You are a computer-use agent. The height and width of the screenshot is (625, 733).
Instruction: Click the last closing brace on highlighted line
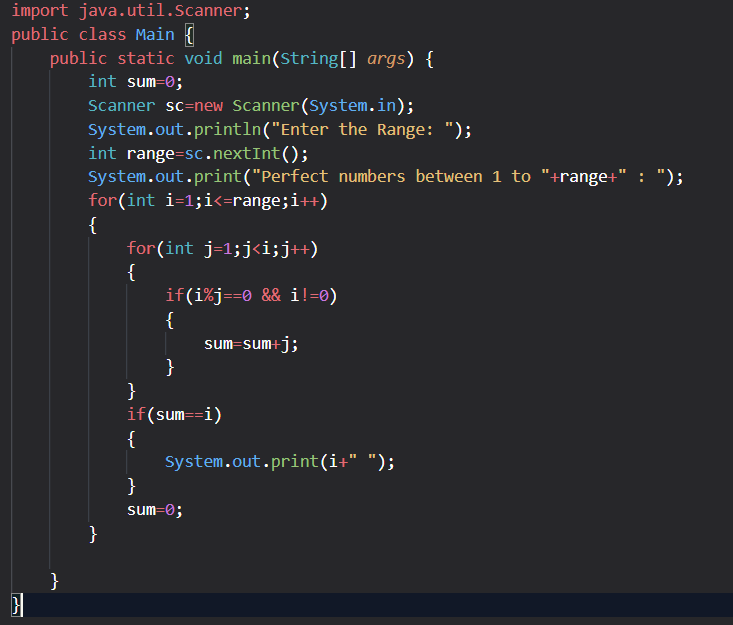pyautogui.click(x=16, y=605)
